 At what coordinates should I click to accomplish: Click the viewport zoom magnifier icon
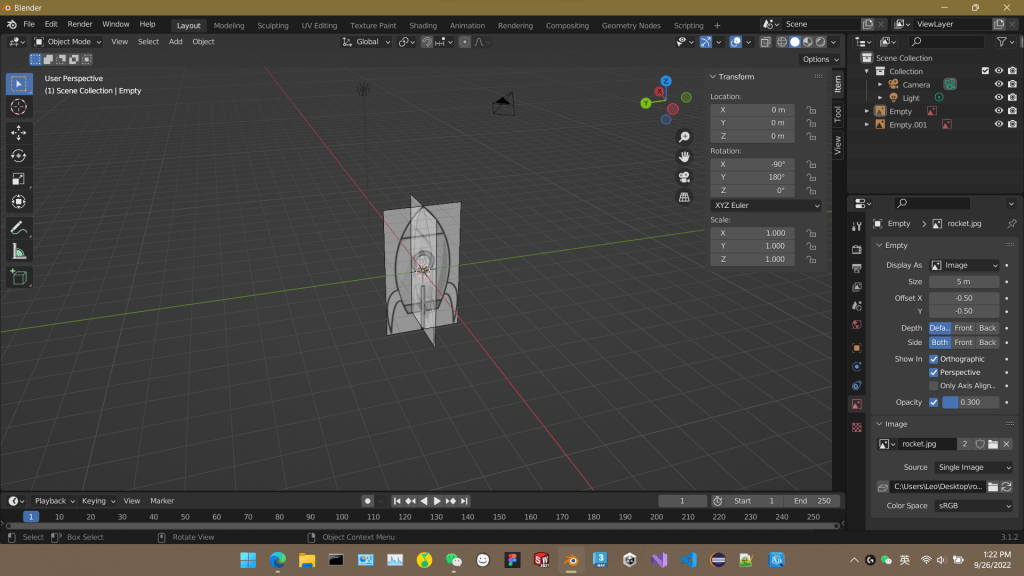pos(684,137)
